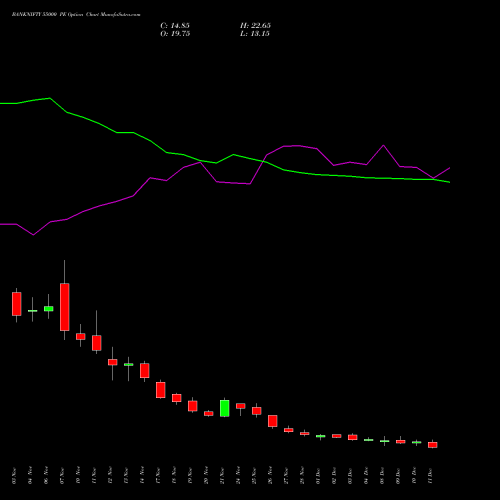
Task: Click the BANKNIFTY 55000 PE chart title
Action: pyautogui.click(x=76, y=15)
